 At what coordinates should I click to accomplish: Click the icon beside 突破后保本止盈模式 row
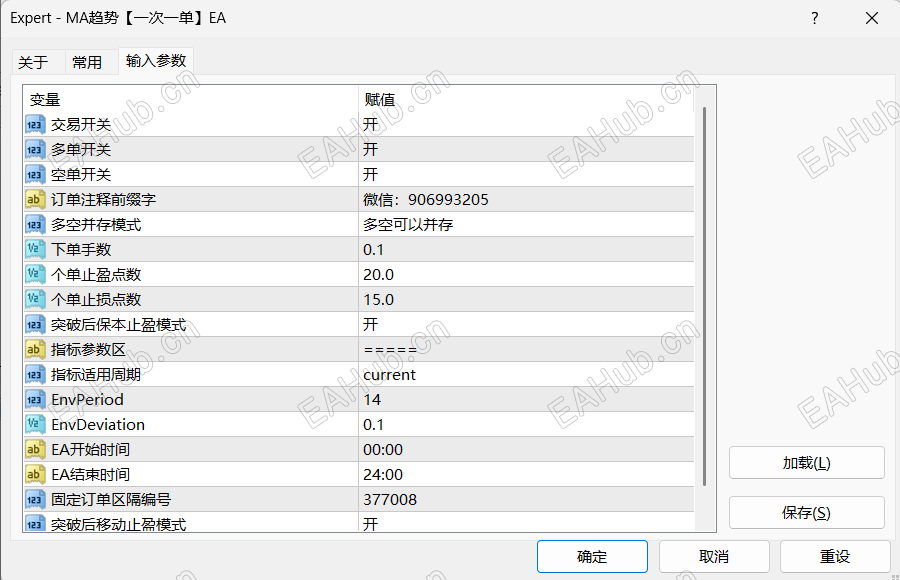coord(35,324)
